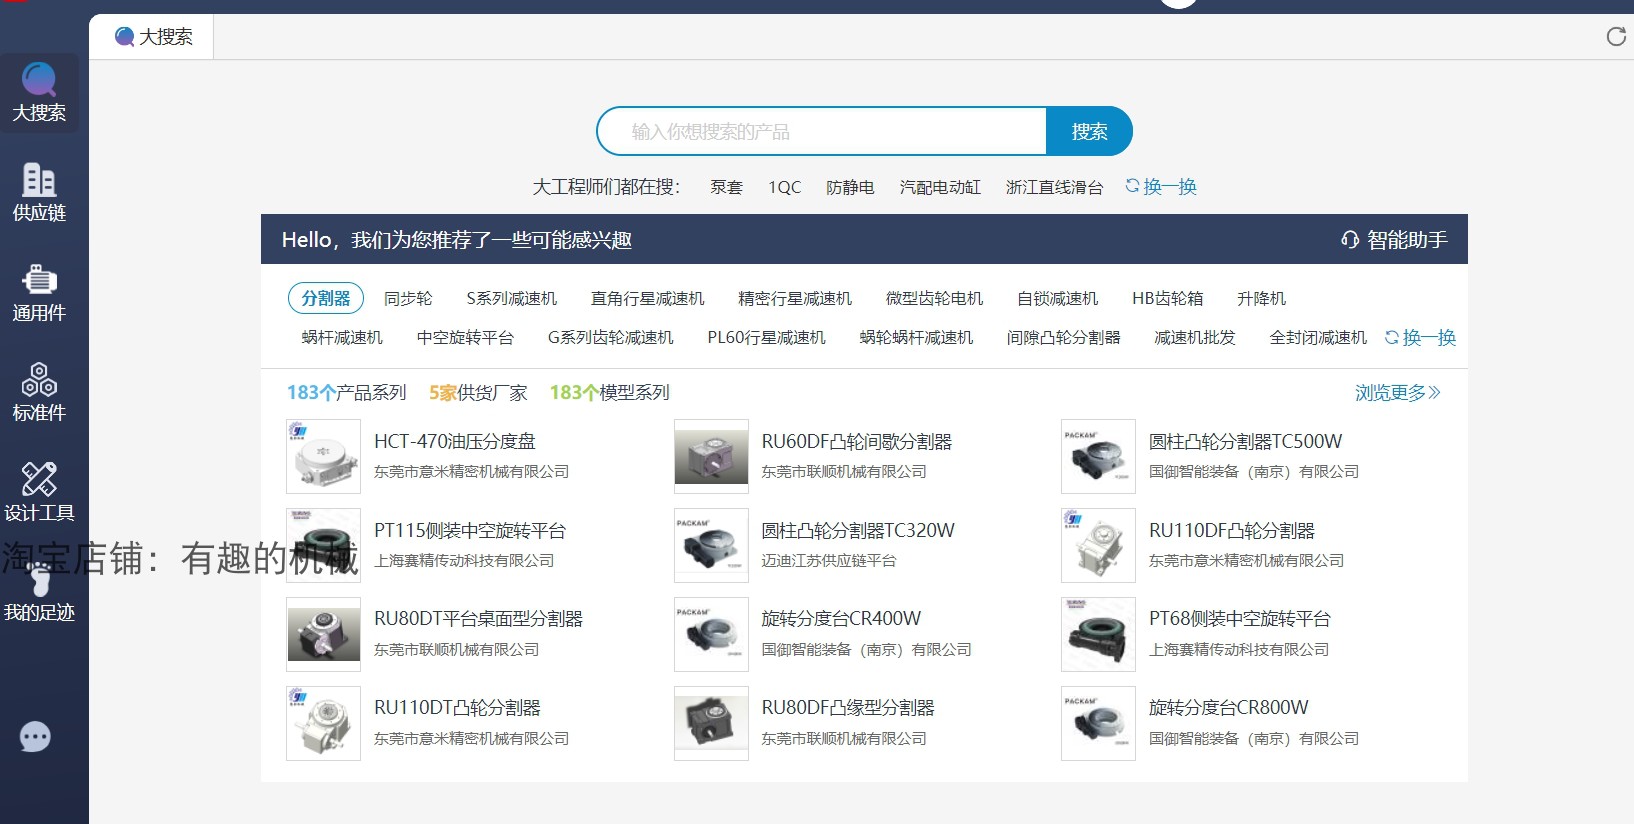
Task: Open the RU80DF凸缘型分割器 thumbnail
Action: click(x=711, y=723)
